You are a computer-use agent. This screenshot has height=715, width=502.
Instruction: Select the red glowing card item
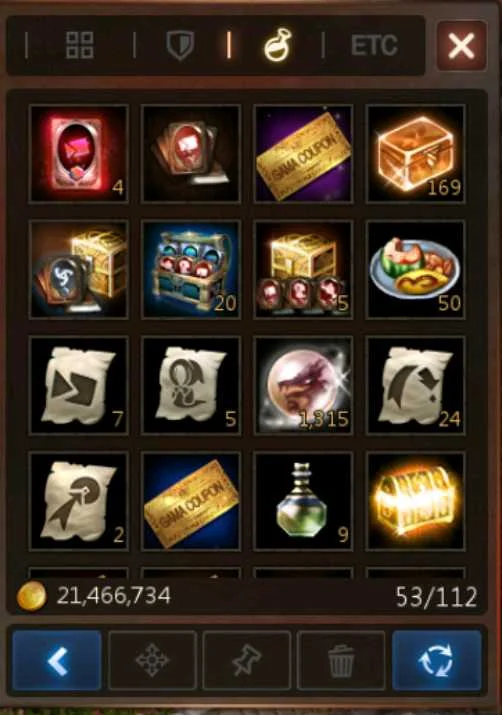coord(78,153)
